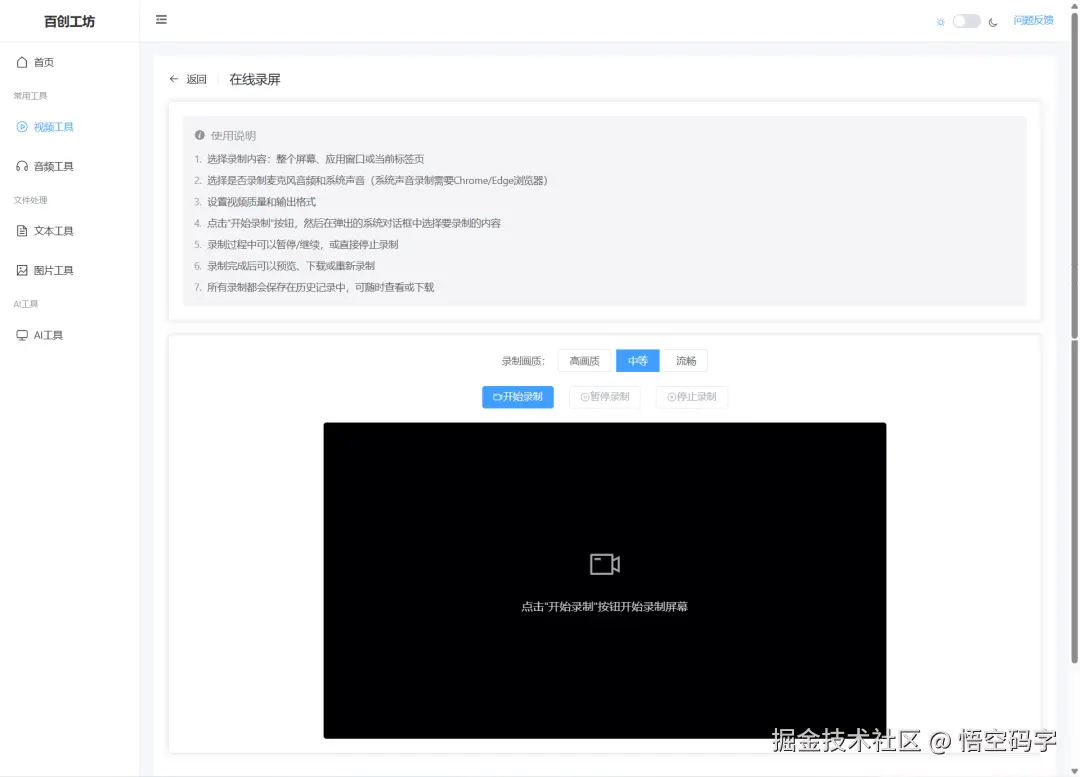This screenshot has width=1080, height=777.
Task: Click the 返回 back link
Action: pyautogui.click(x=189, y=78)
